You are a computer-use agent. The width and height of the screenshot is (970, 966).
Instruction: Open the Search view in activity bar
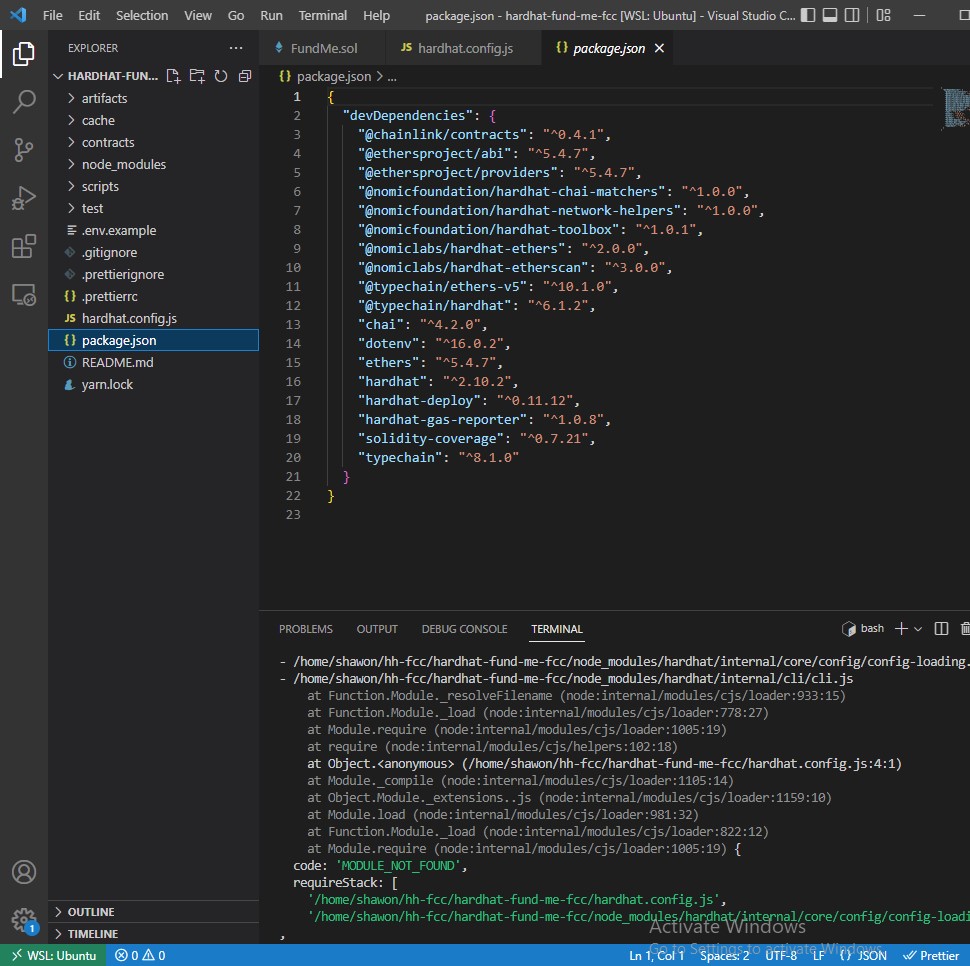[24, 101]
